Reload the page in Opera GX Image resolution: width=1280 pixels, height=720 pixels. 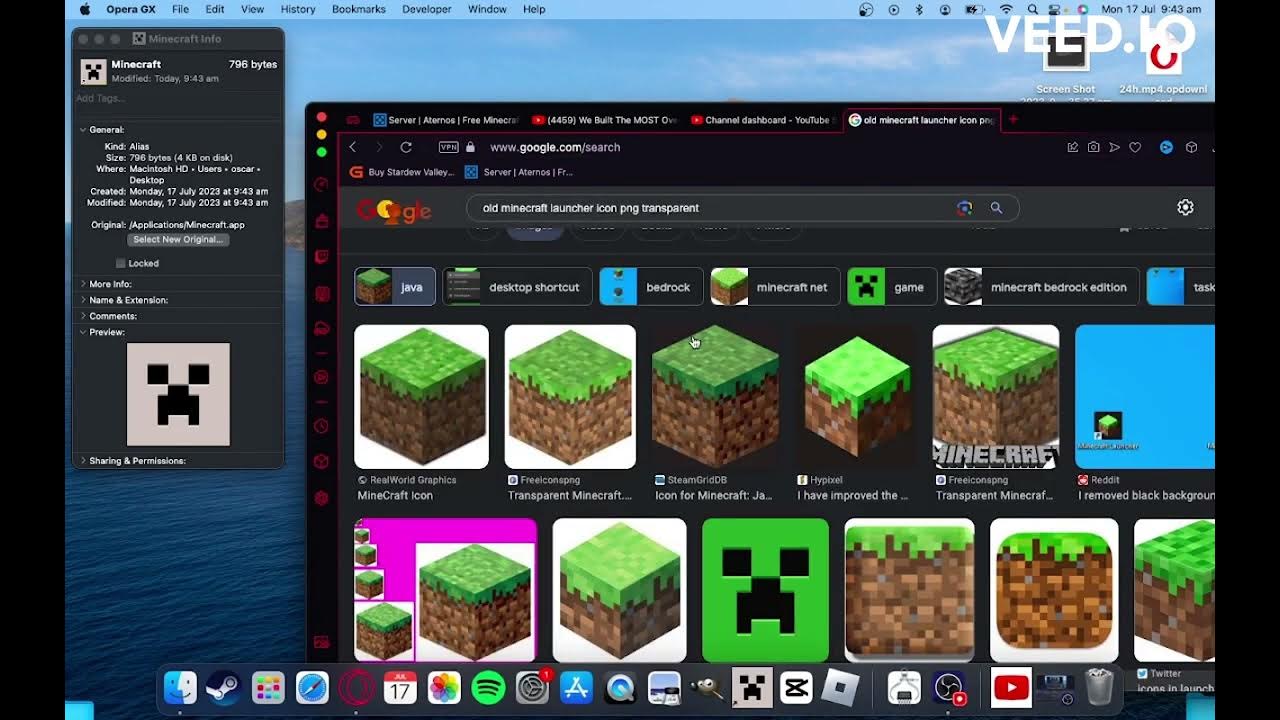(x=406, y=147)
